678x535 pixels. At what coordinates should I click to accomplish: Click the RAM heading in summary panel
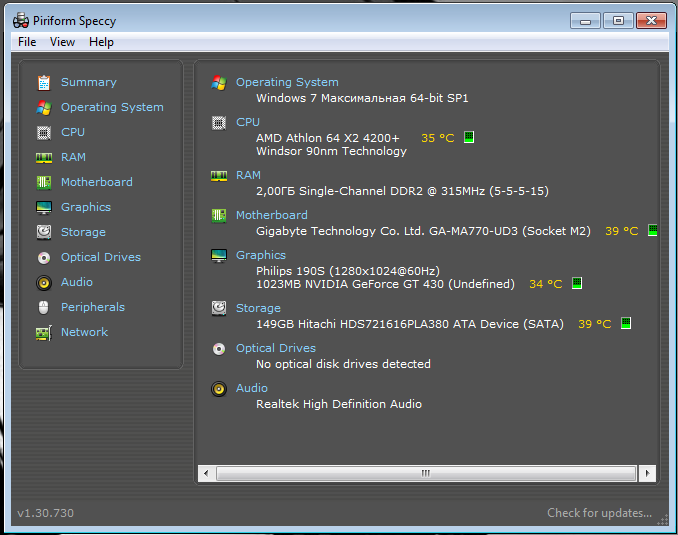[248, 175]
